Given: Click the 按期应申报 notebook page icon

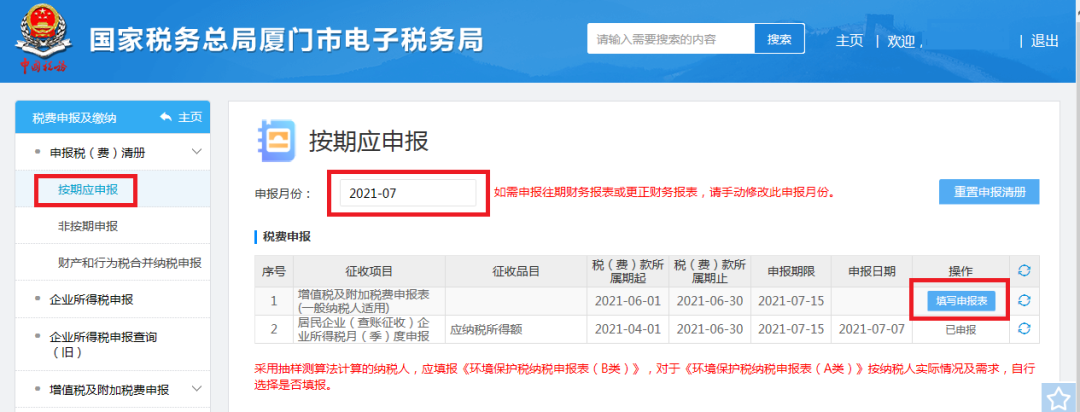Looking at the screenshot, I should tap(276, 141).
